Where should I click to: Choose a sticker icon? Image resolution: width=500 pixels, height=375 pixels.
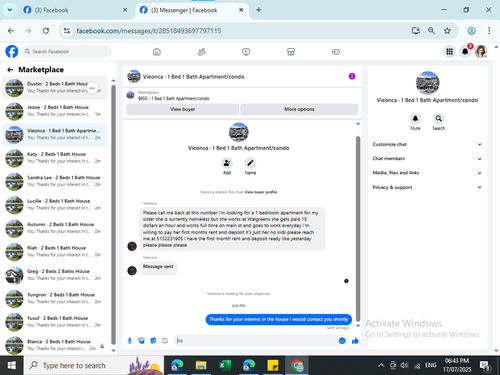[x=153, y=341]
